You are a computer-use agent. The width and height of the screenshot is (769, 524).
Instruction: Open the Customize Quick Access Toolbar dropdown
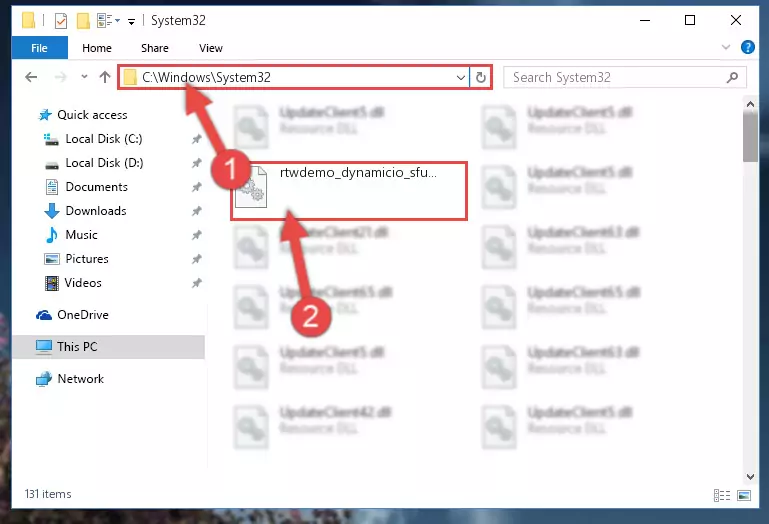[x=131, y=21]
